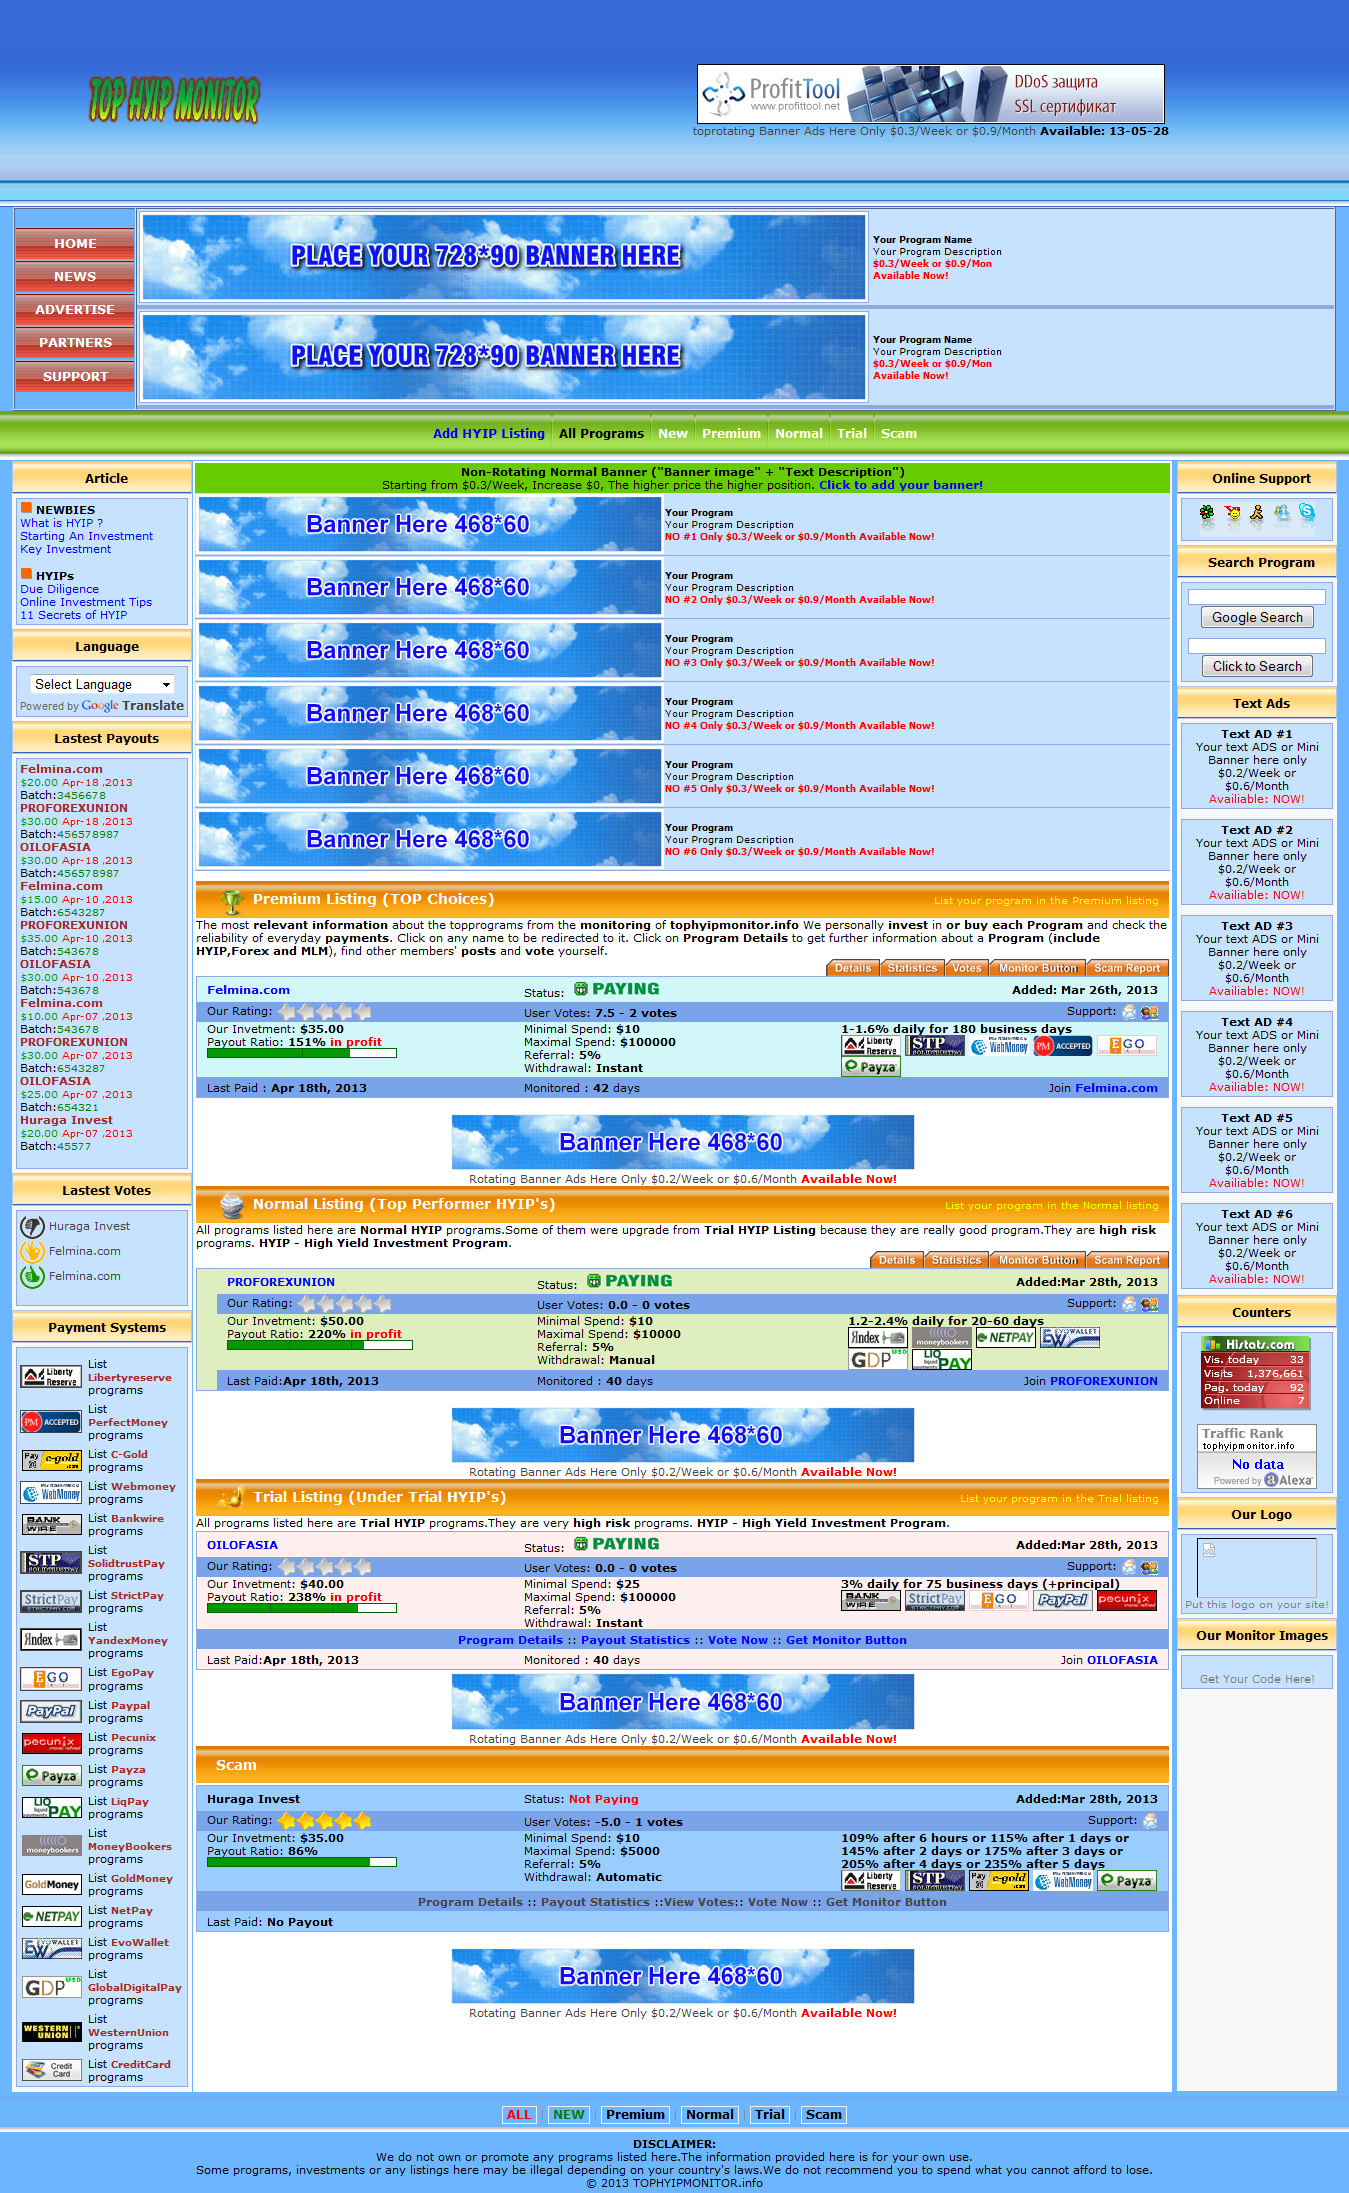This screenshot has width=1349, height=2193.
Task: Click the Felmina.com payout ratio progress bar
Action: click(x=301, y=1053)
